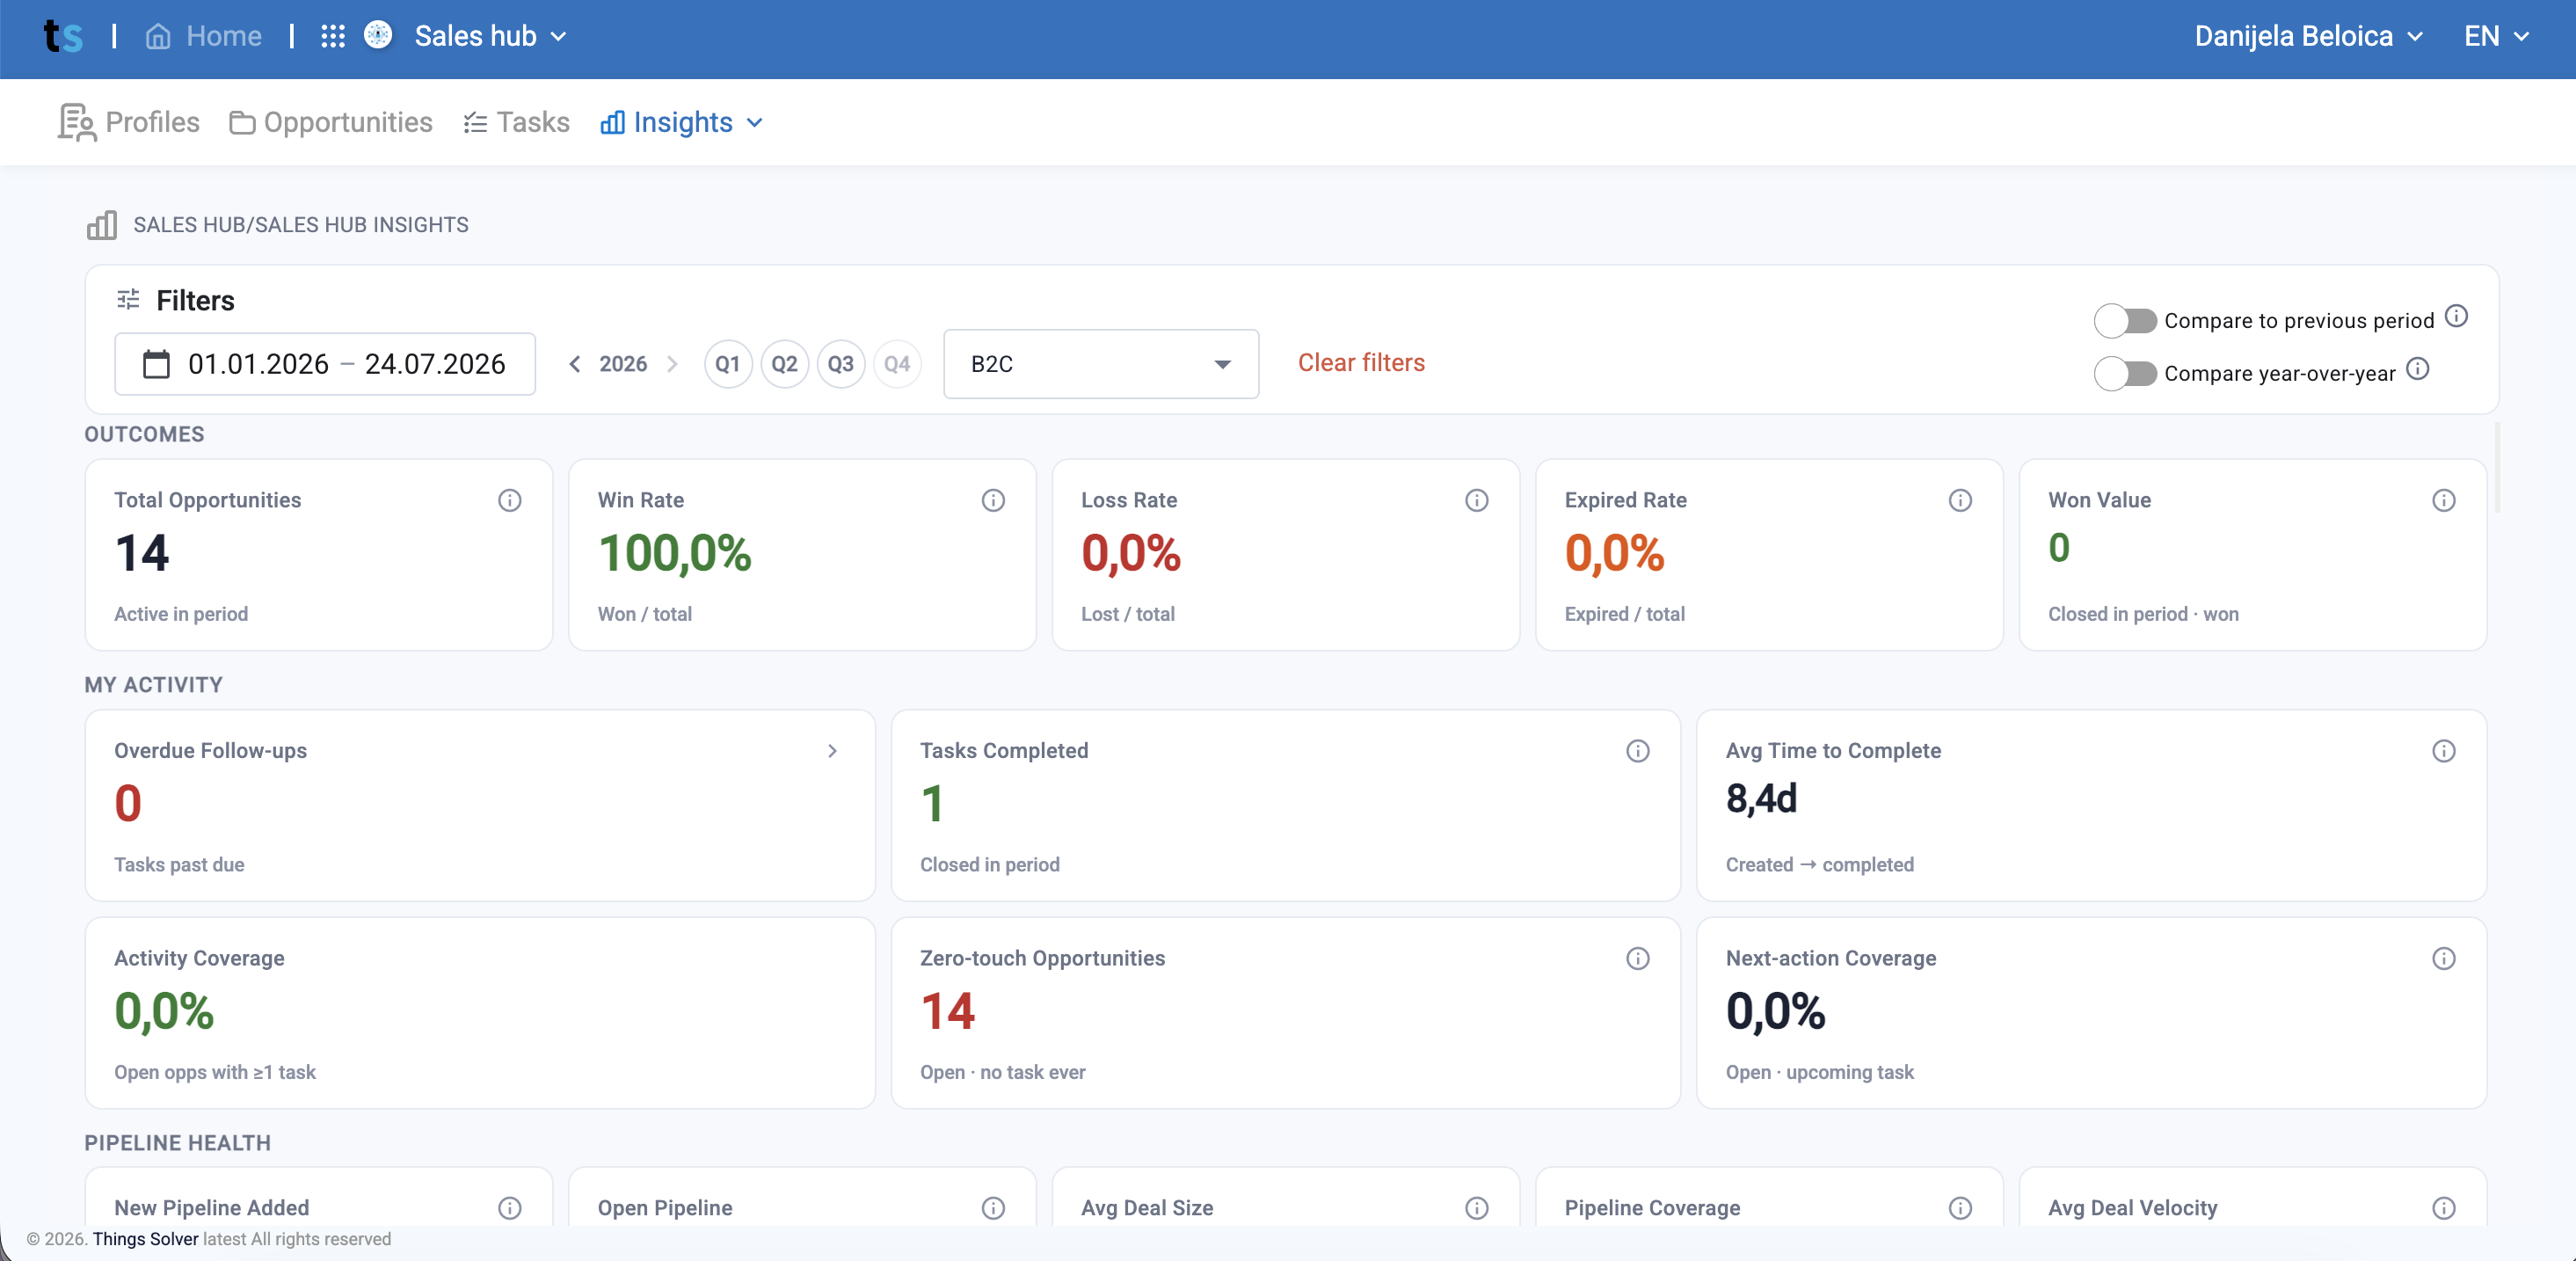
Task: Open the Overdue Follow-ups card arrow
Action: tap(832, 751)
